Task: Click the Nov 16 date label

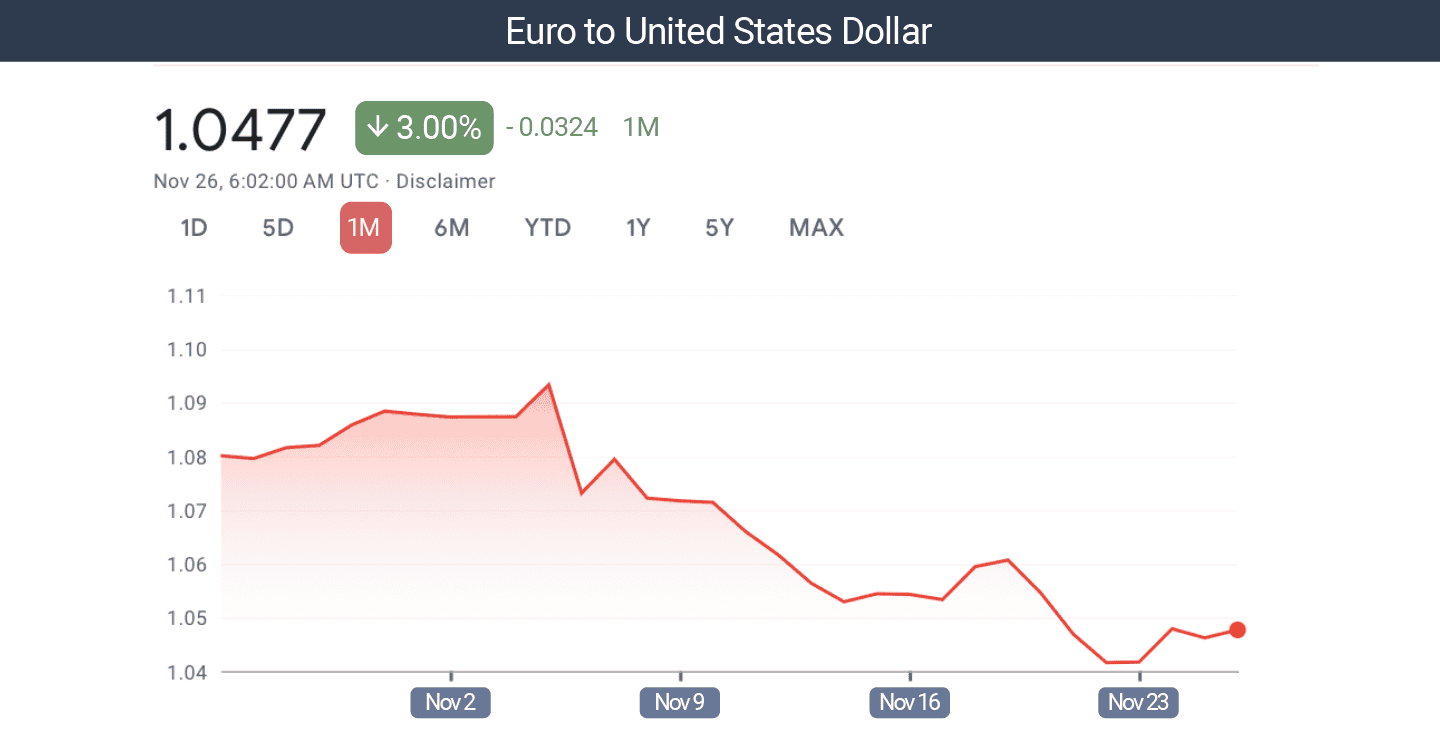Action: [910, 702]
